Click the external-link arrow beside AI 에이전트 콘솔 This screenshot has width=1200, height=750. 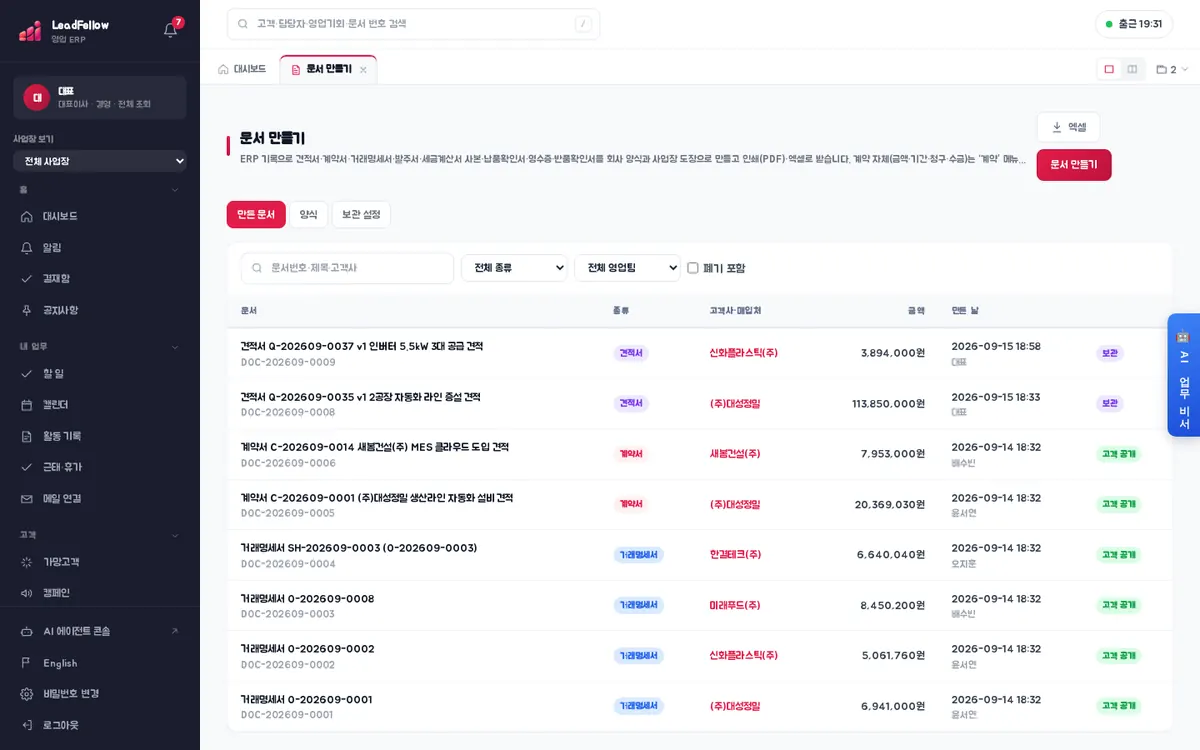point(175,631)
